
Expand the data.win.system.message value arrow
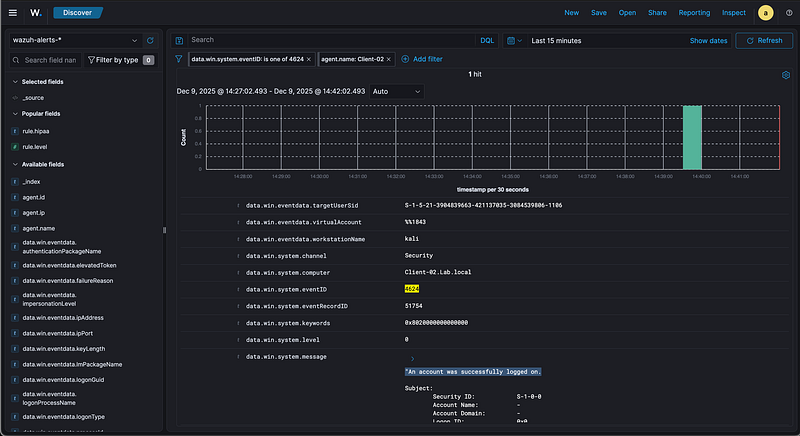412,359
